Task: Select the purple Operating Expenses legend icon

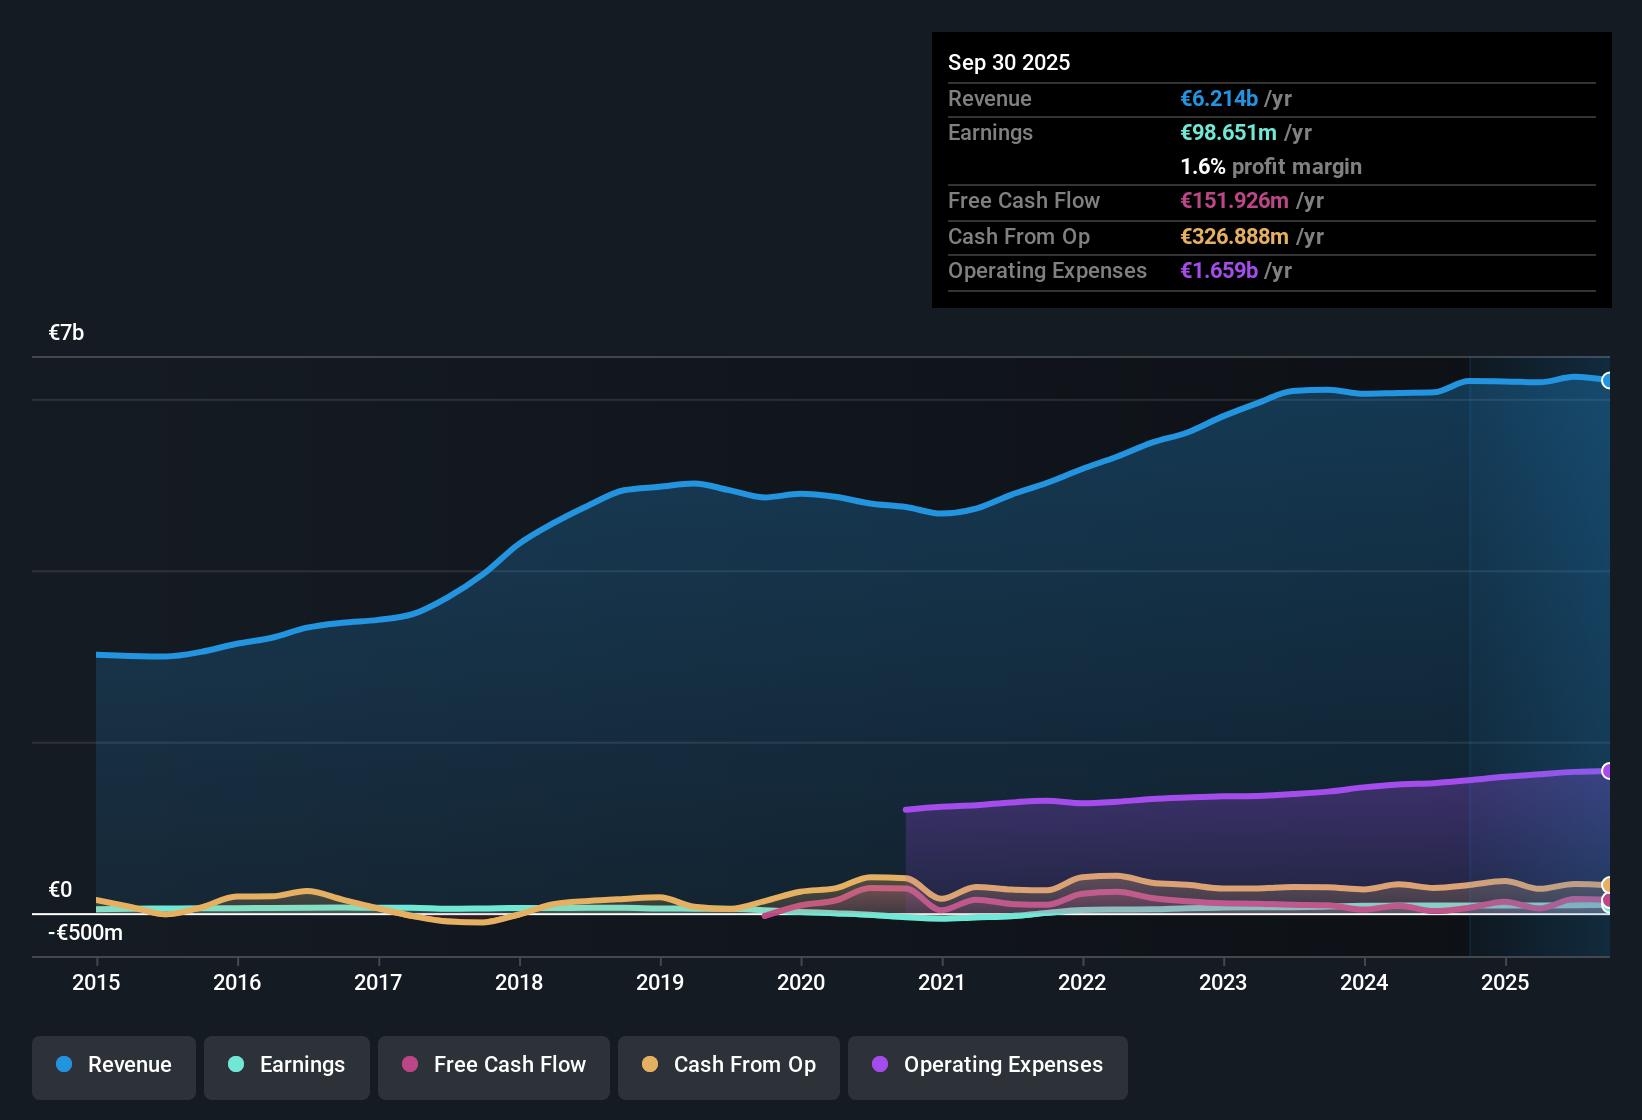Action: tap(880, 1065)
